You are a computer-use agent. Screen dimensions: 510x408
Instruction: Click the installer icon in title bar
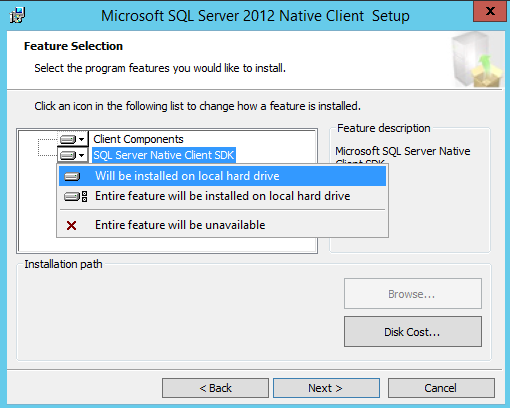tap(17, 15)
